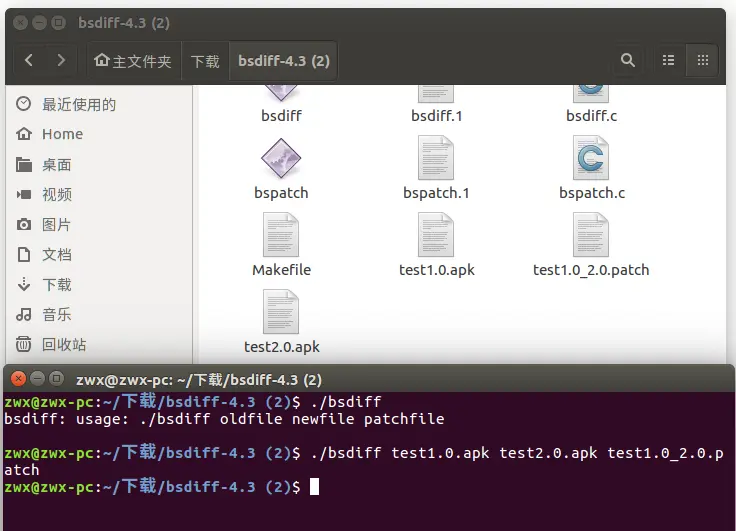Click the Makefile name label

pos(281,270)
